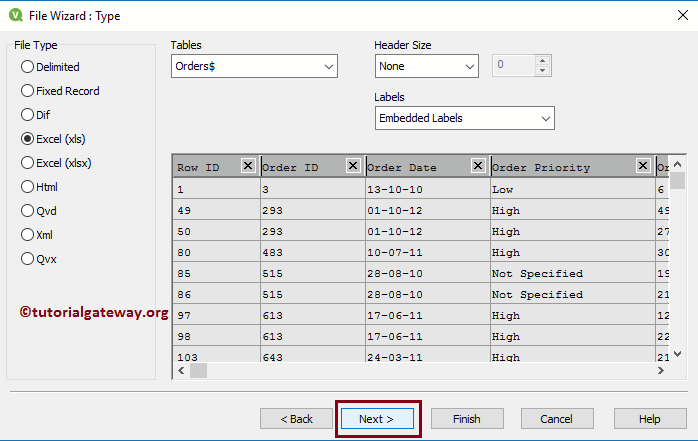Screen dimensions: 698x441
Task: Cancel the File Wizard
Action: click(x=557, y=419)
